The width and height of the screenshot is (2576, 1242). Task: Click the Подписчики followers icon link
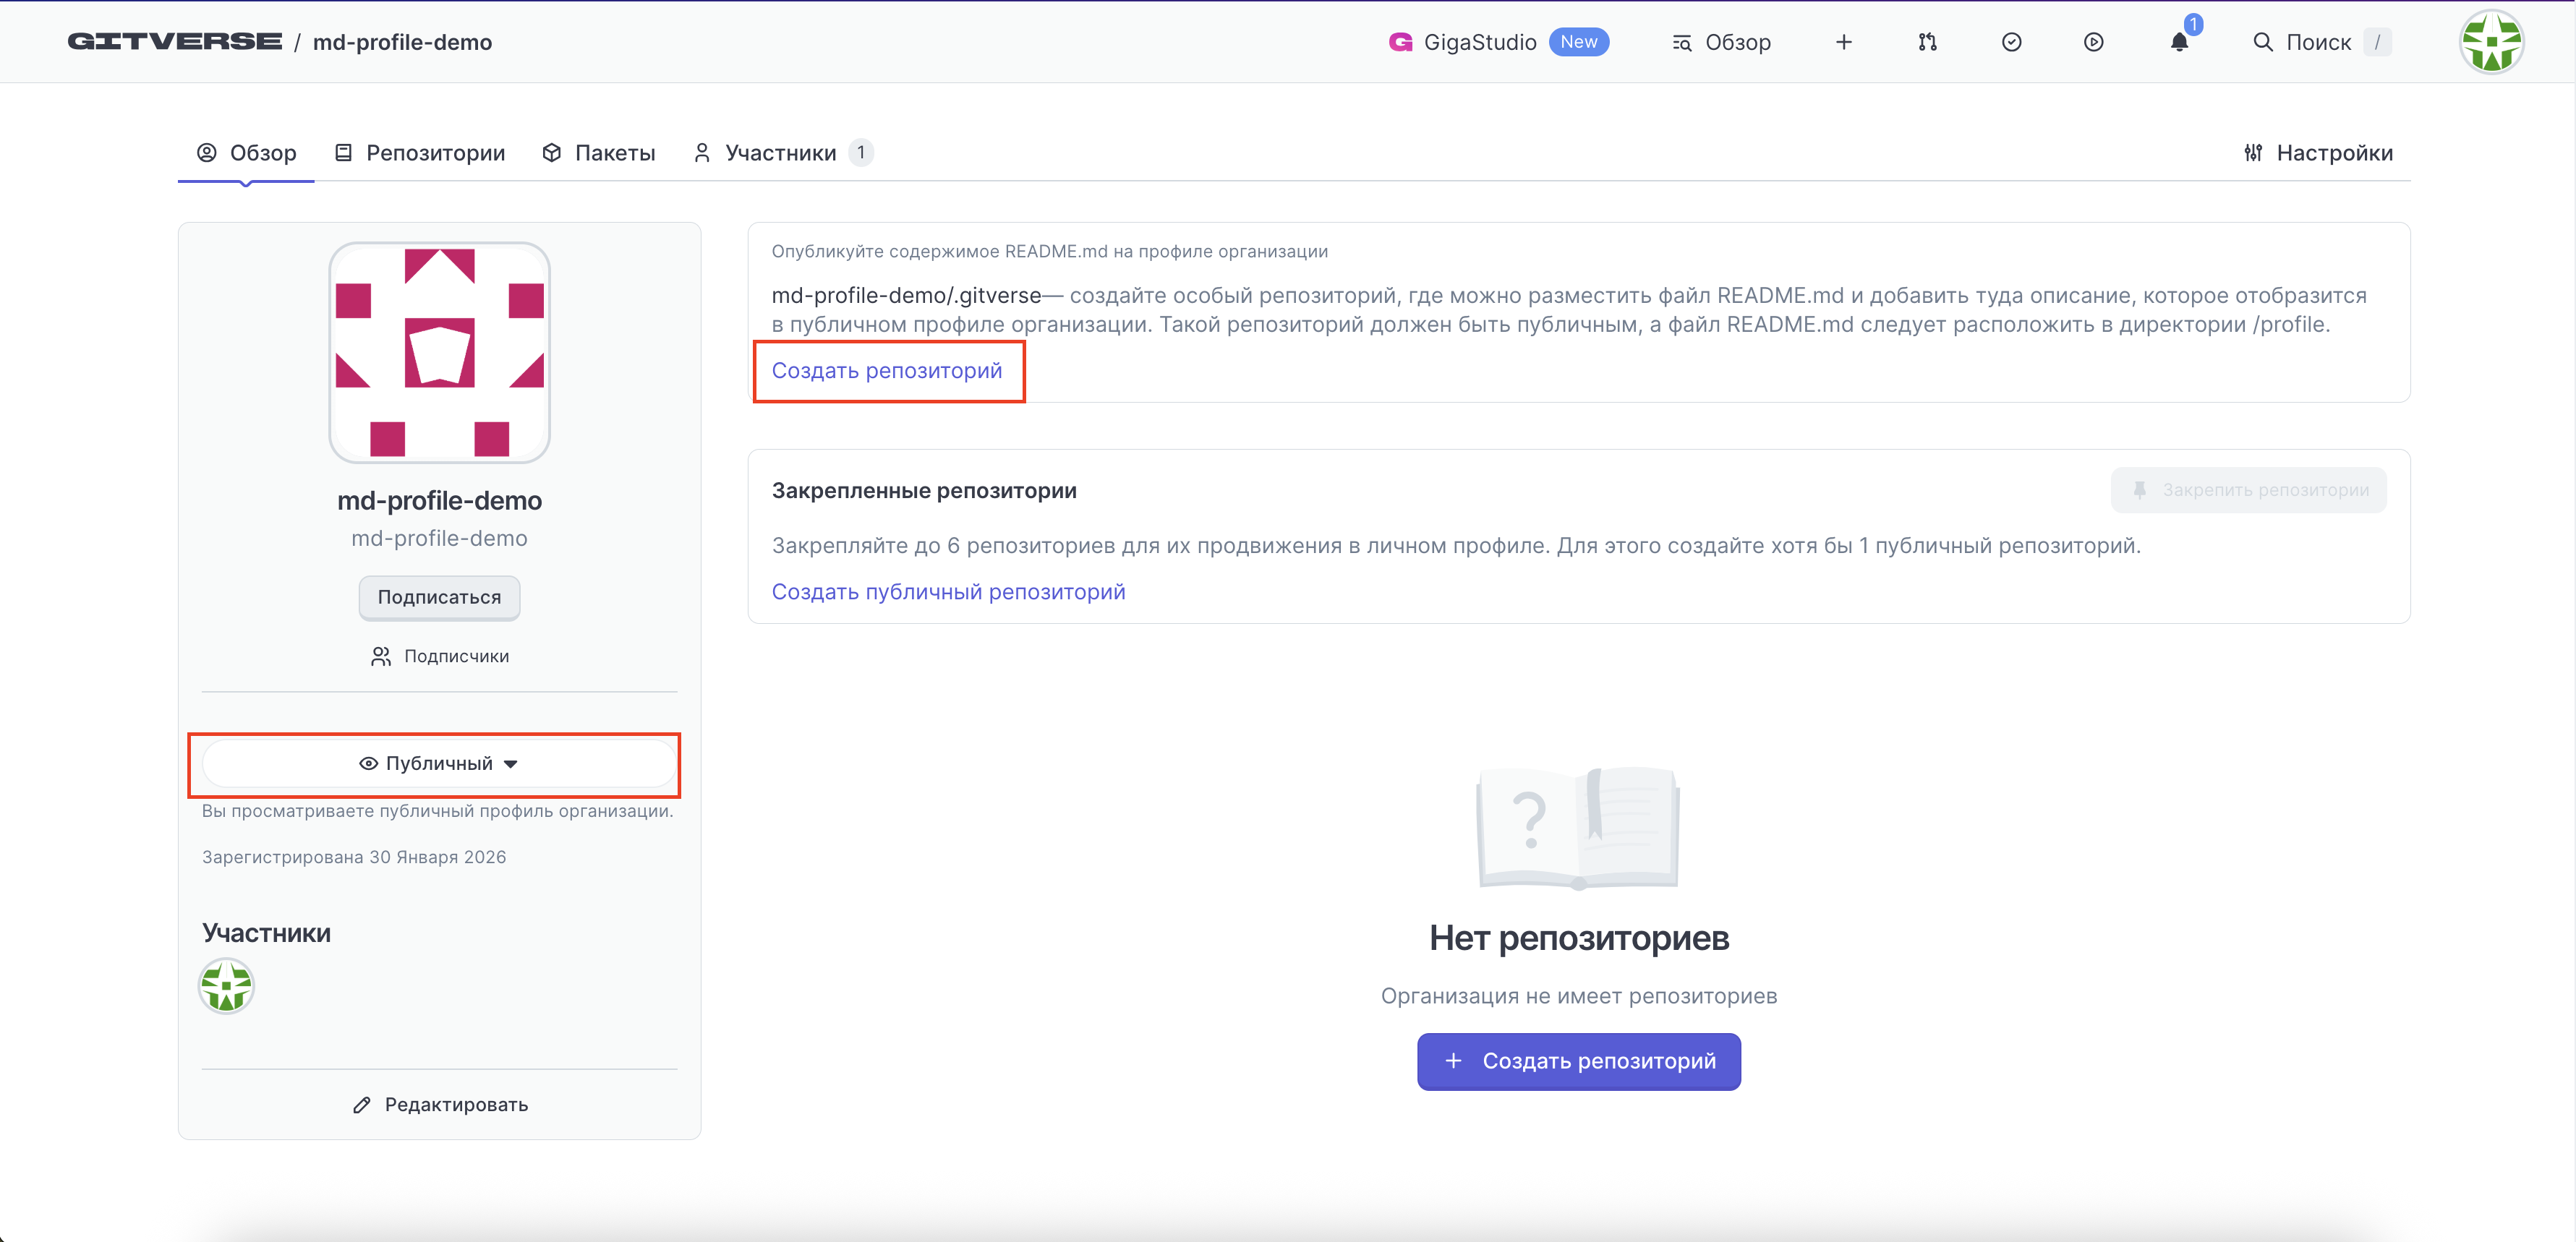tap(439, 656)
